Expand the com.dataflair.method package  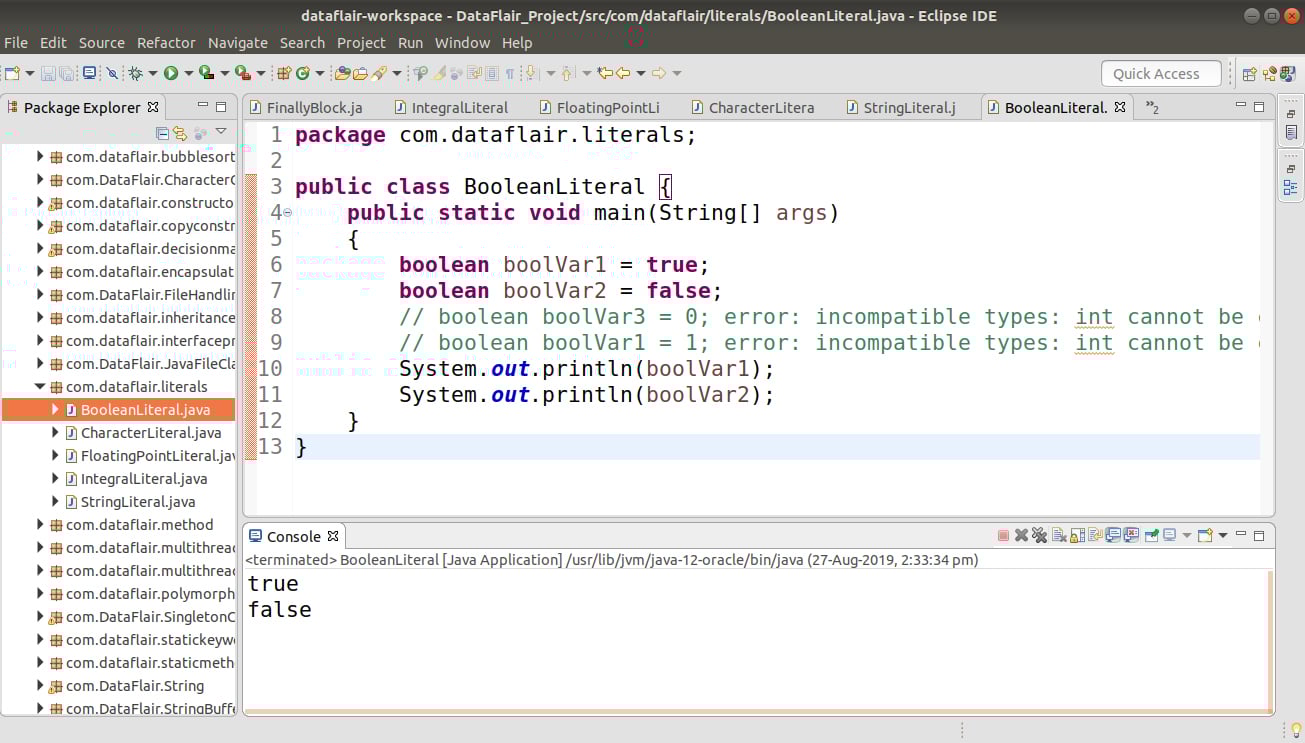tap(39, 524)
